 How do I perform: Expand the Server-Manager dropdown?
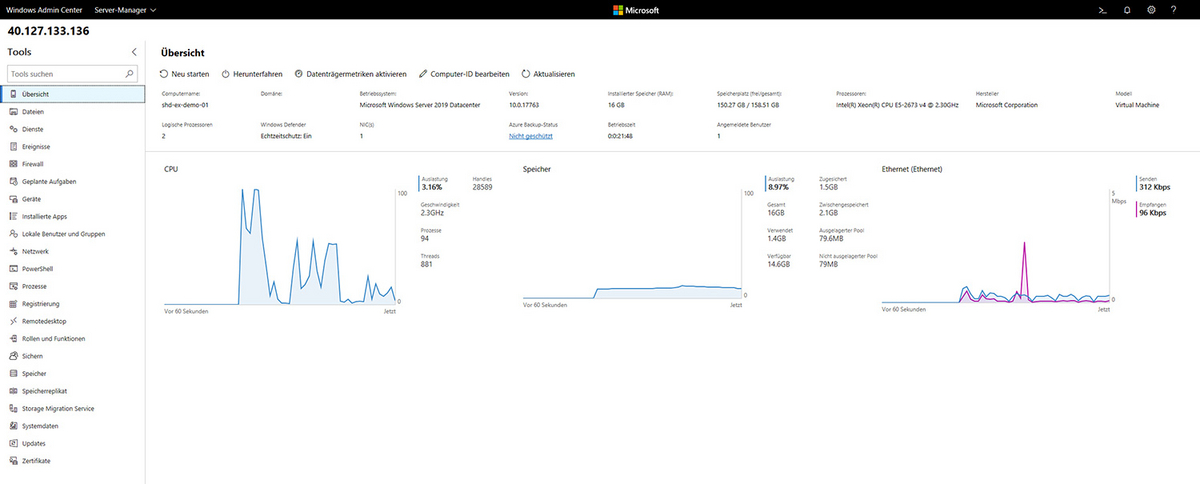point(125,9)
